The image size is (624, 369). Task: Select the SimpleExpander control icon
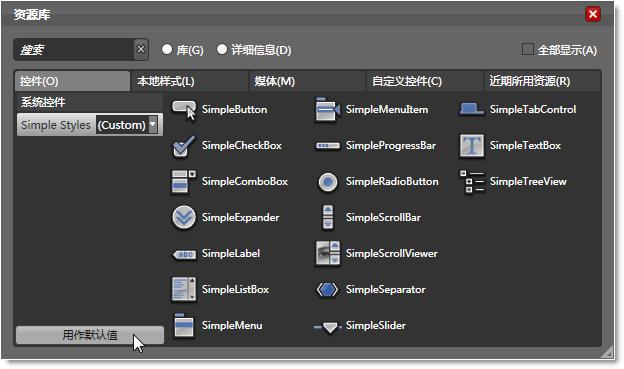pyautogui.click(x=184, y=218)
